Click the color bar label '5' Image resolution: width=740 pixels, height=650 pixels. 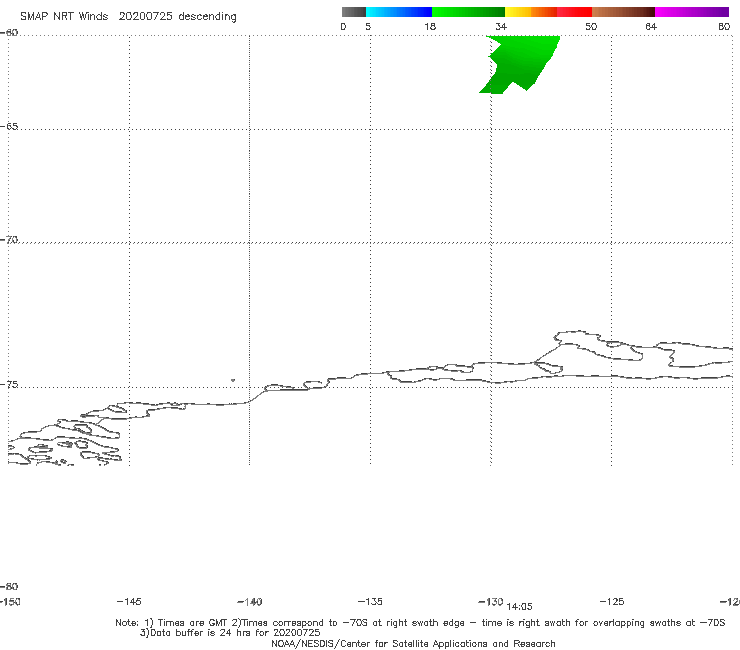point(368,26)
